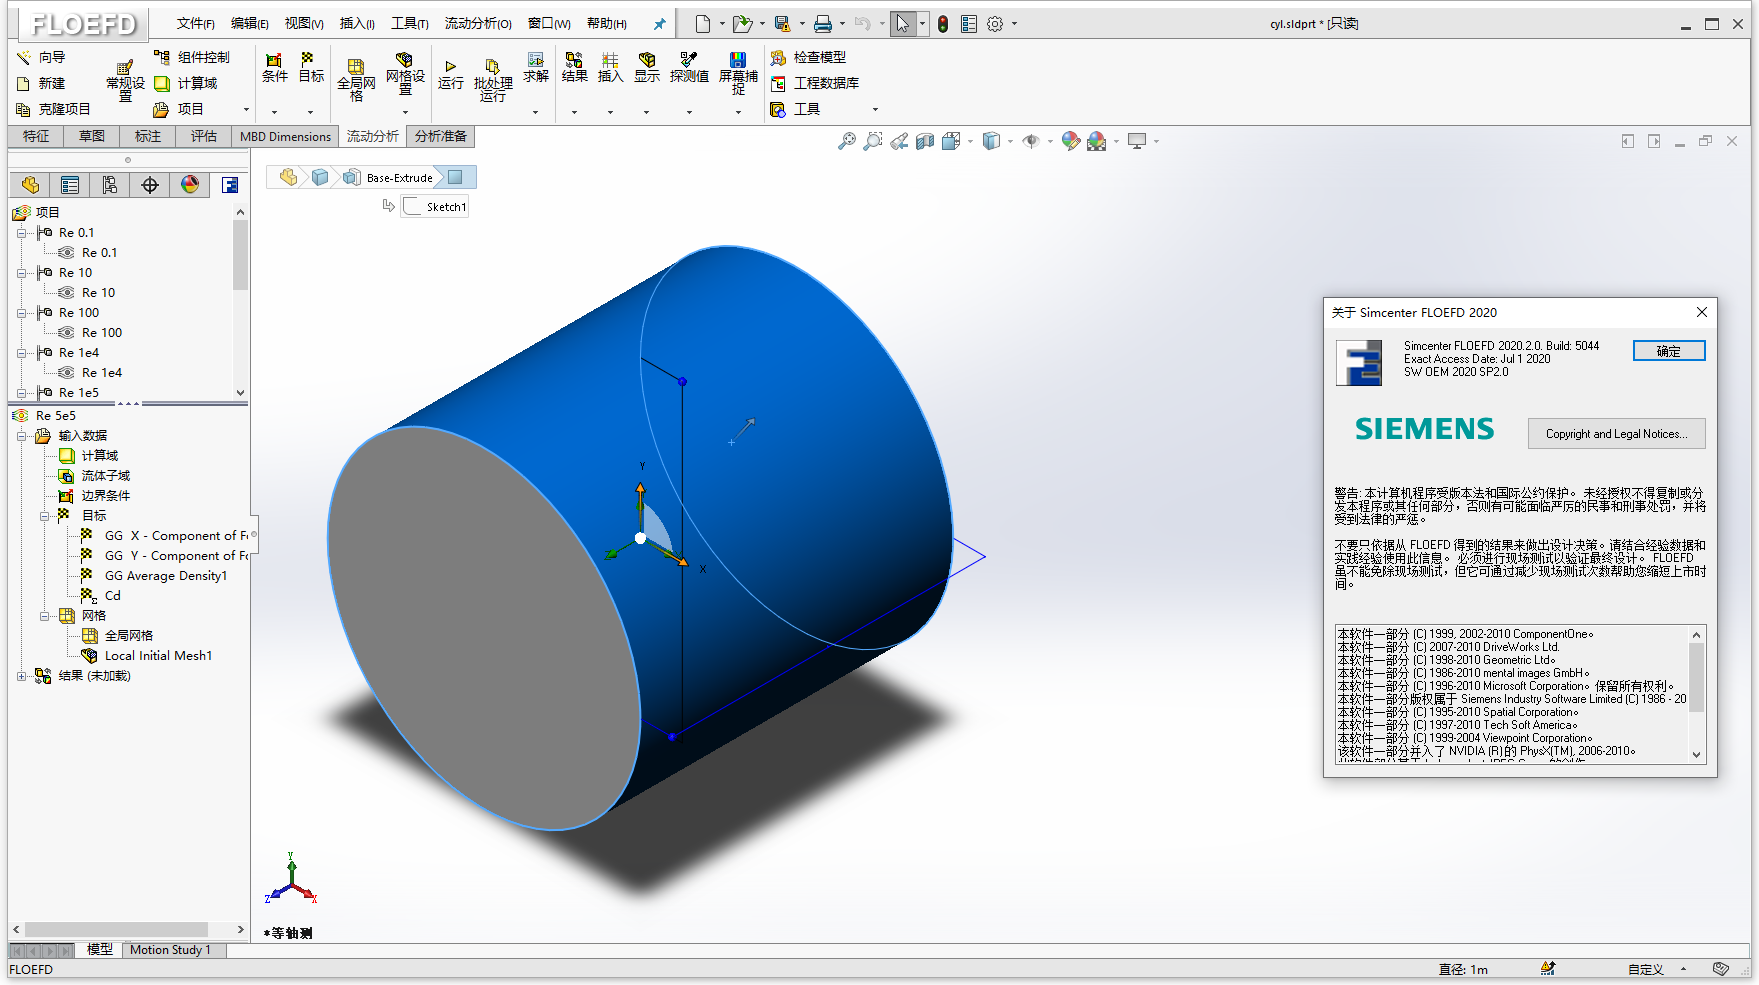
Task: Select Local Initial Mesh1 item
Action: pyautogui.click(x=147, y=656)
